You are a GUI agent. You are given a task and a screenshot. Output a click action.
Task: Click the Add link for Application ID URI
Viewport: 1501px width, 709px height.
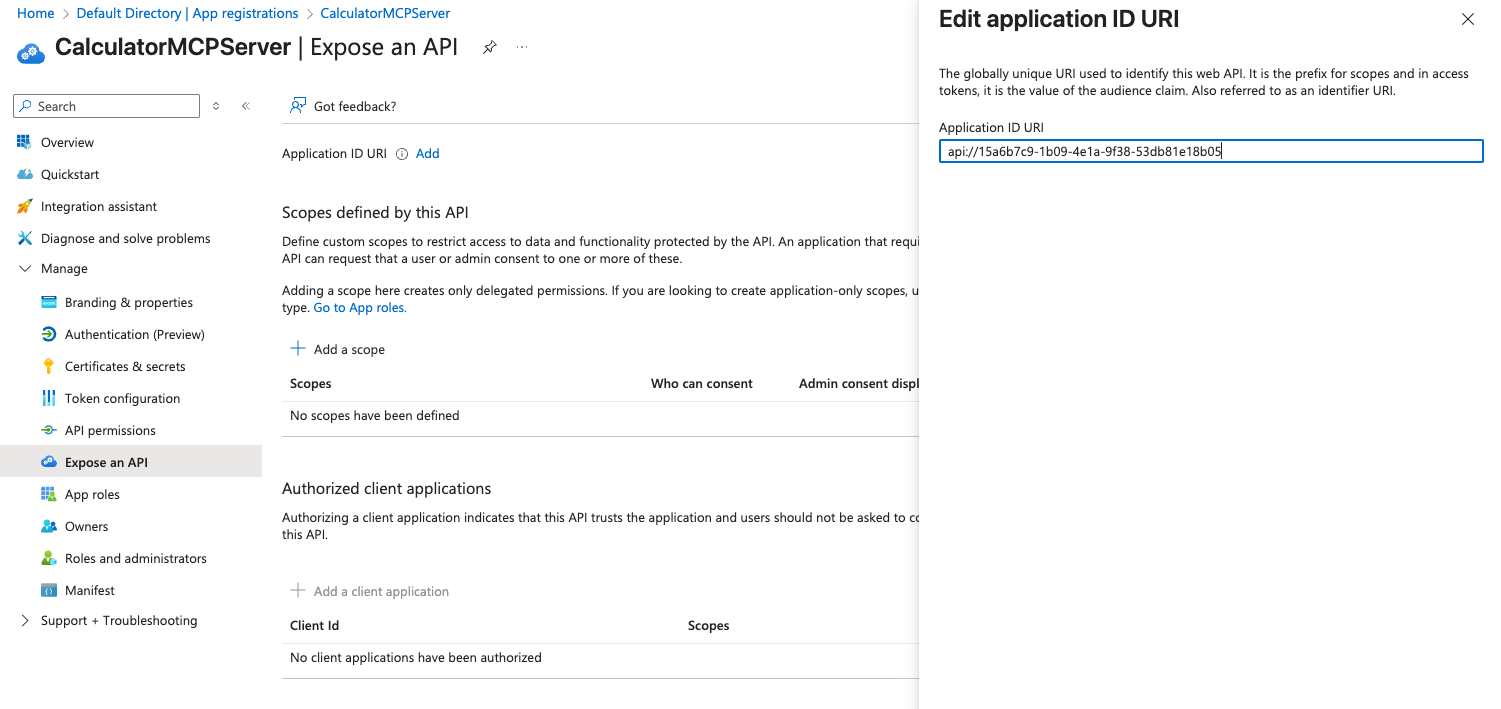[427, 154]
